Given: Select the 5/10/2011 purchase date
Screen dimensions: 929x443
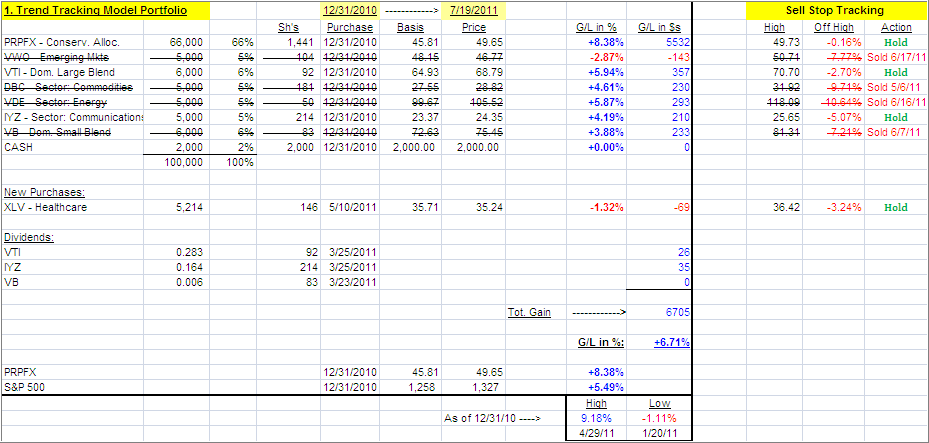Looking at the screenshot, I should click(x=355, y=207).
